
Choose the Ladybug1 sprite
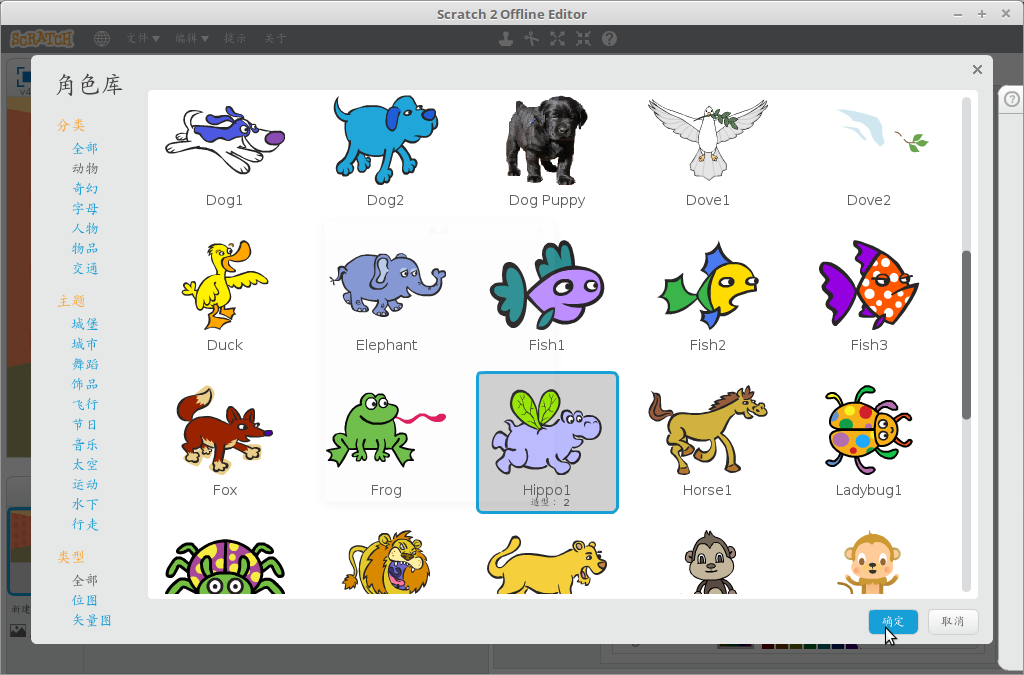tap(869, 442)
